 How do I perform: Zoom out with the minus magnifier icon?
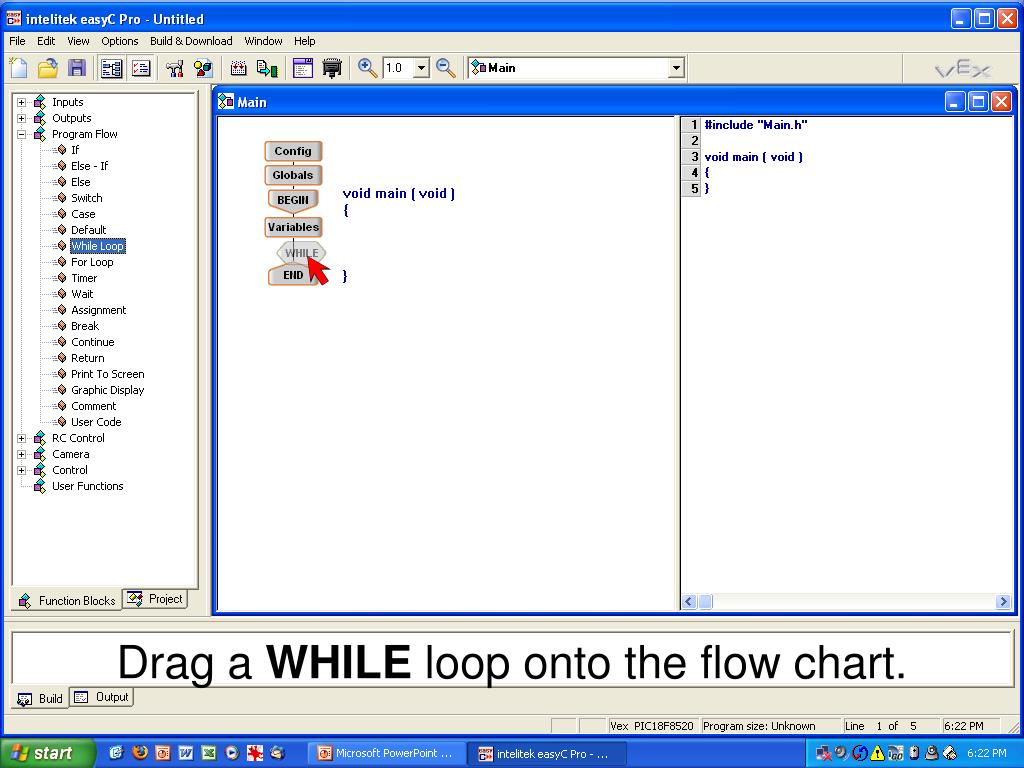pyautogui.click(x=446, y=67)
